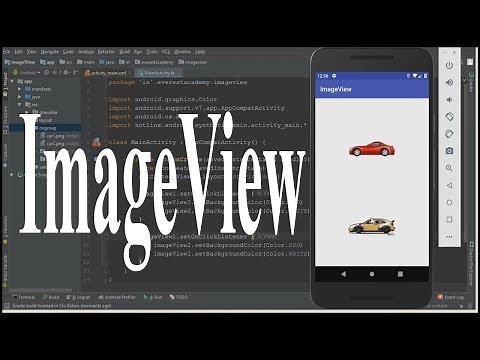Open the Device File Explorer side tab
Image resolution: width=480 pixels, height=360 pixels.
coord(471,264)
